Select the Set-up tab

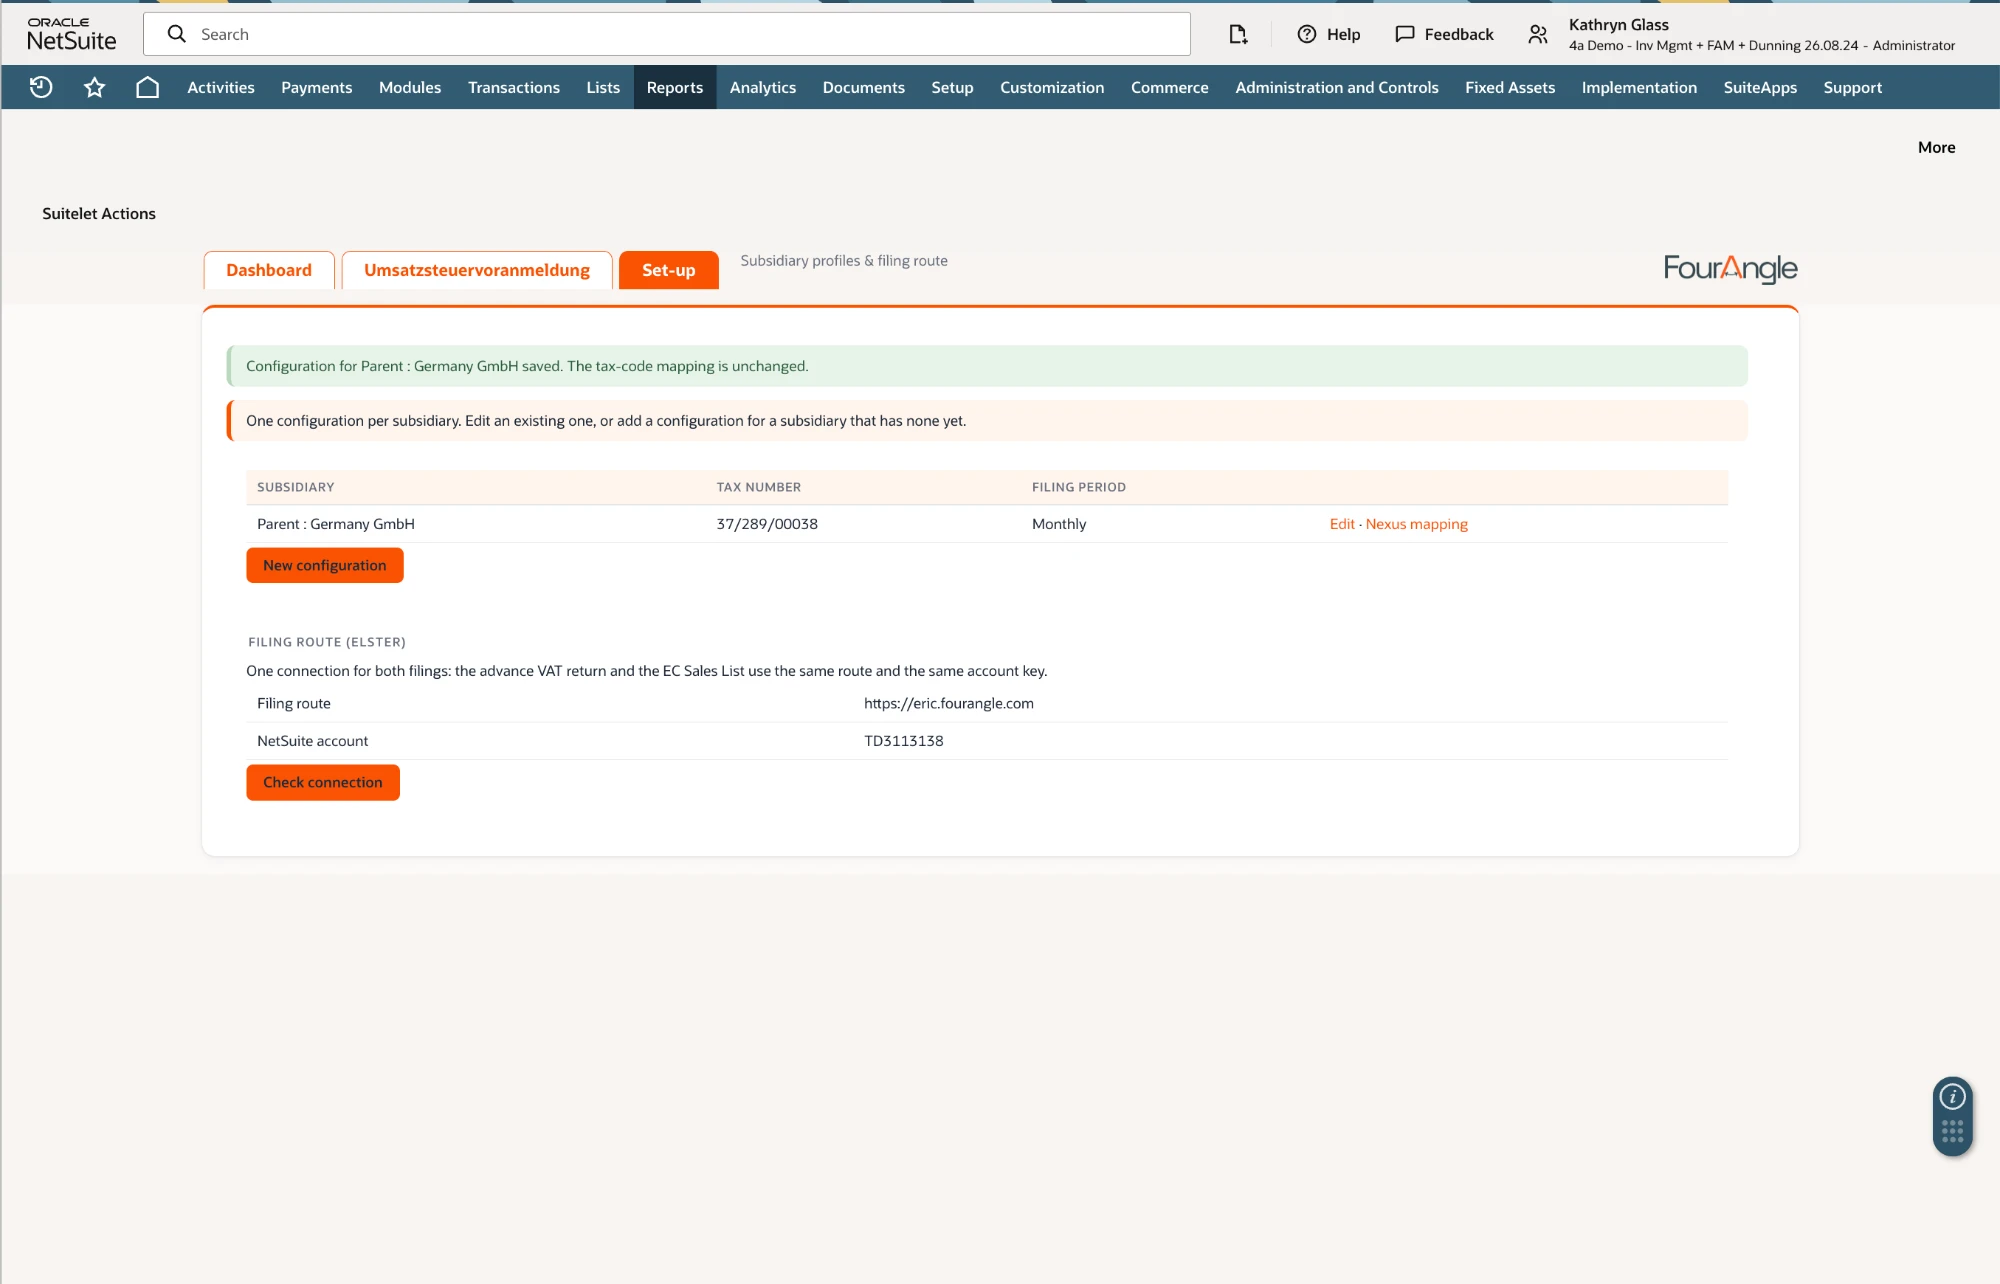pyautogui.click(x=669, y=270)
